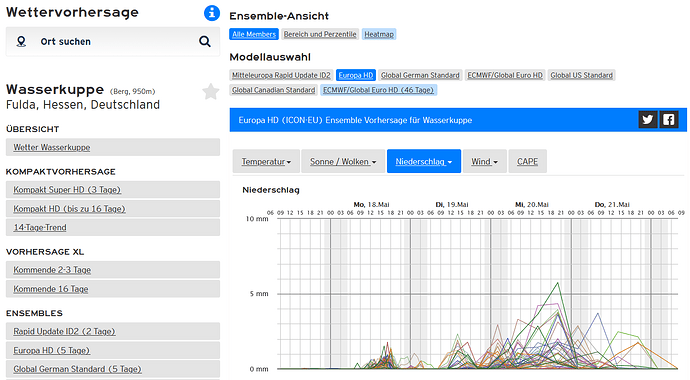This screenshot has width=690, height=380.
Task: Click the Modellauswahl heading
Action: [270, 57]
